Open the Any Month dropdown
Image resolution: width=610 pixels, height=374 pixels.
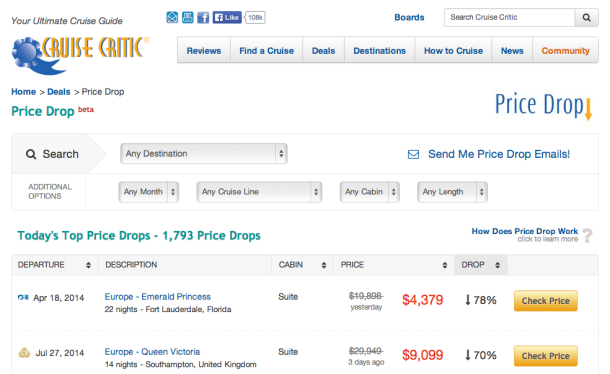point(149,192)
